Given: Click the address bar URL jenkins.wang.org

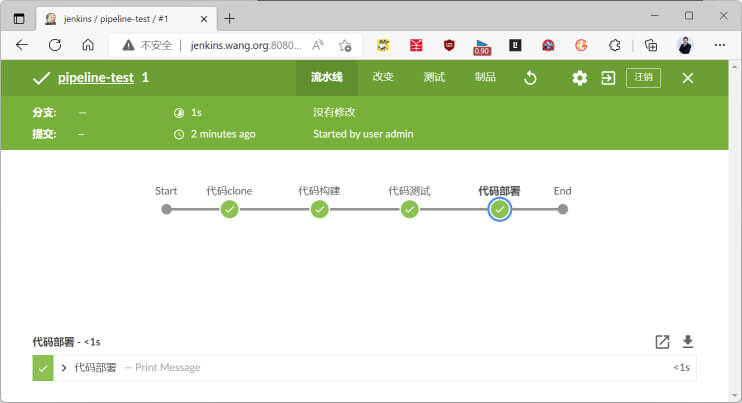Looking at the screenshot, I should pos(246,45).
